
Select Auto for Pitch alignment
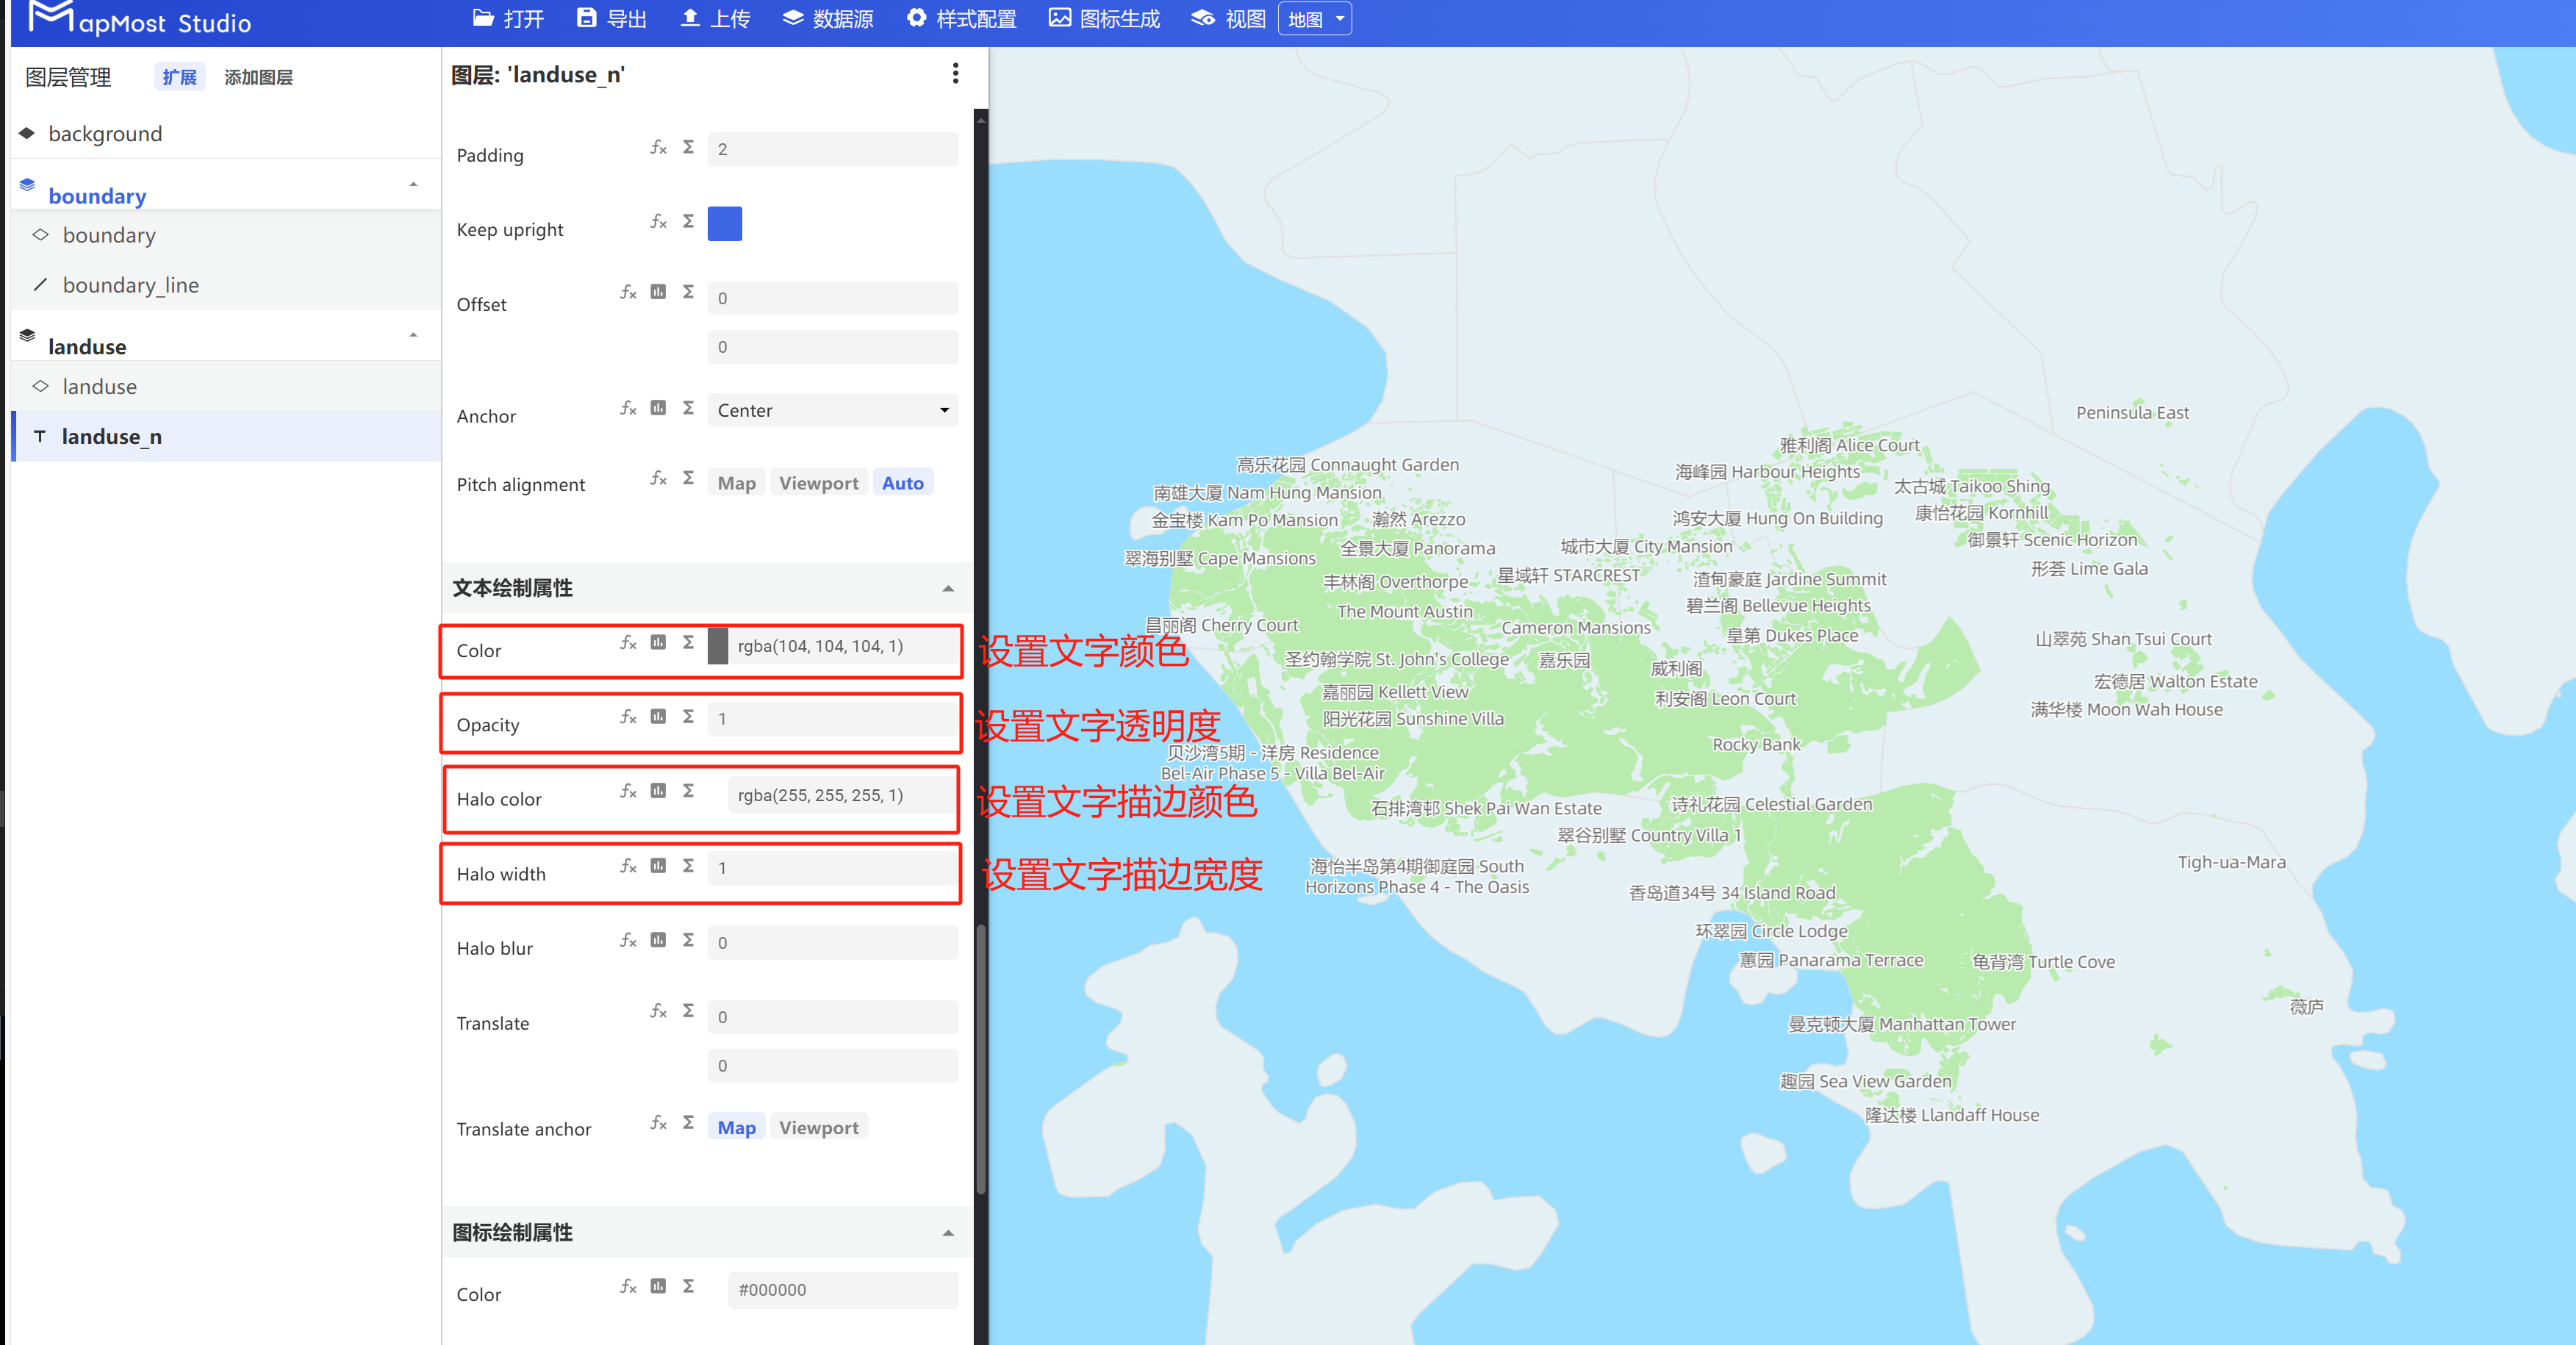(902, 482)
